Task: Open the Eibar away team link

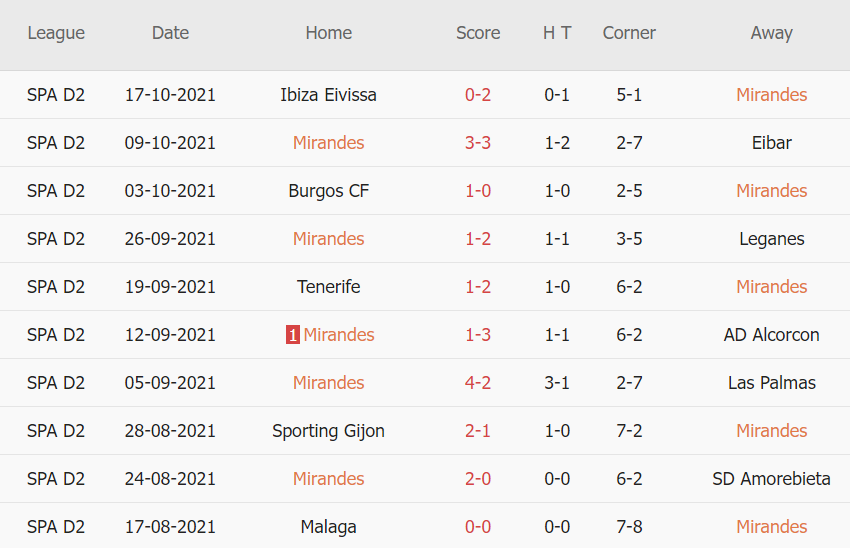Action: coord(771,143)
